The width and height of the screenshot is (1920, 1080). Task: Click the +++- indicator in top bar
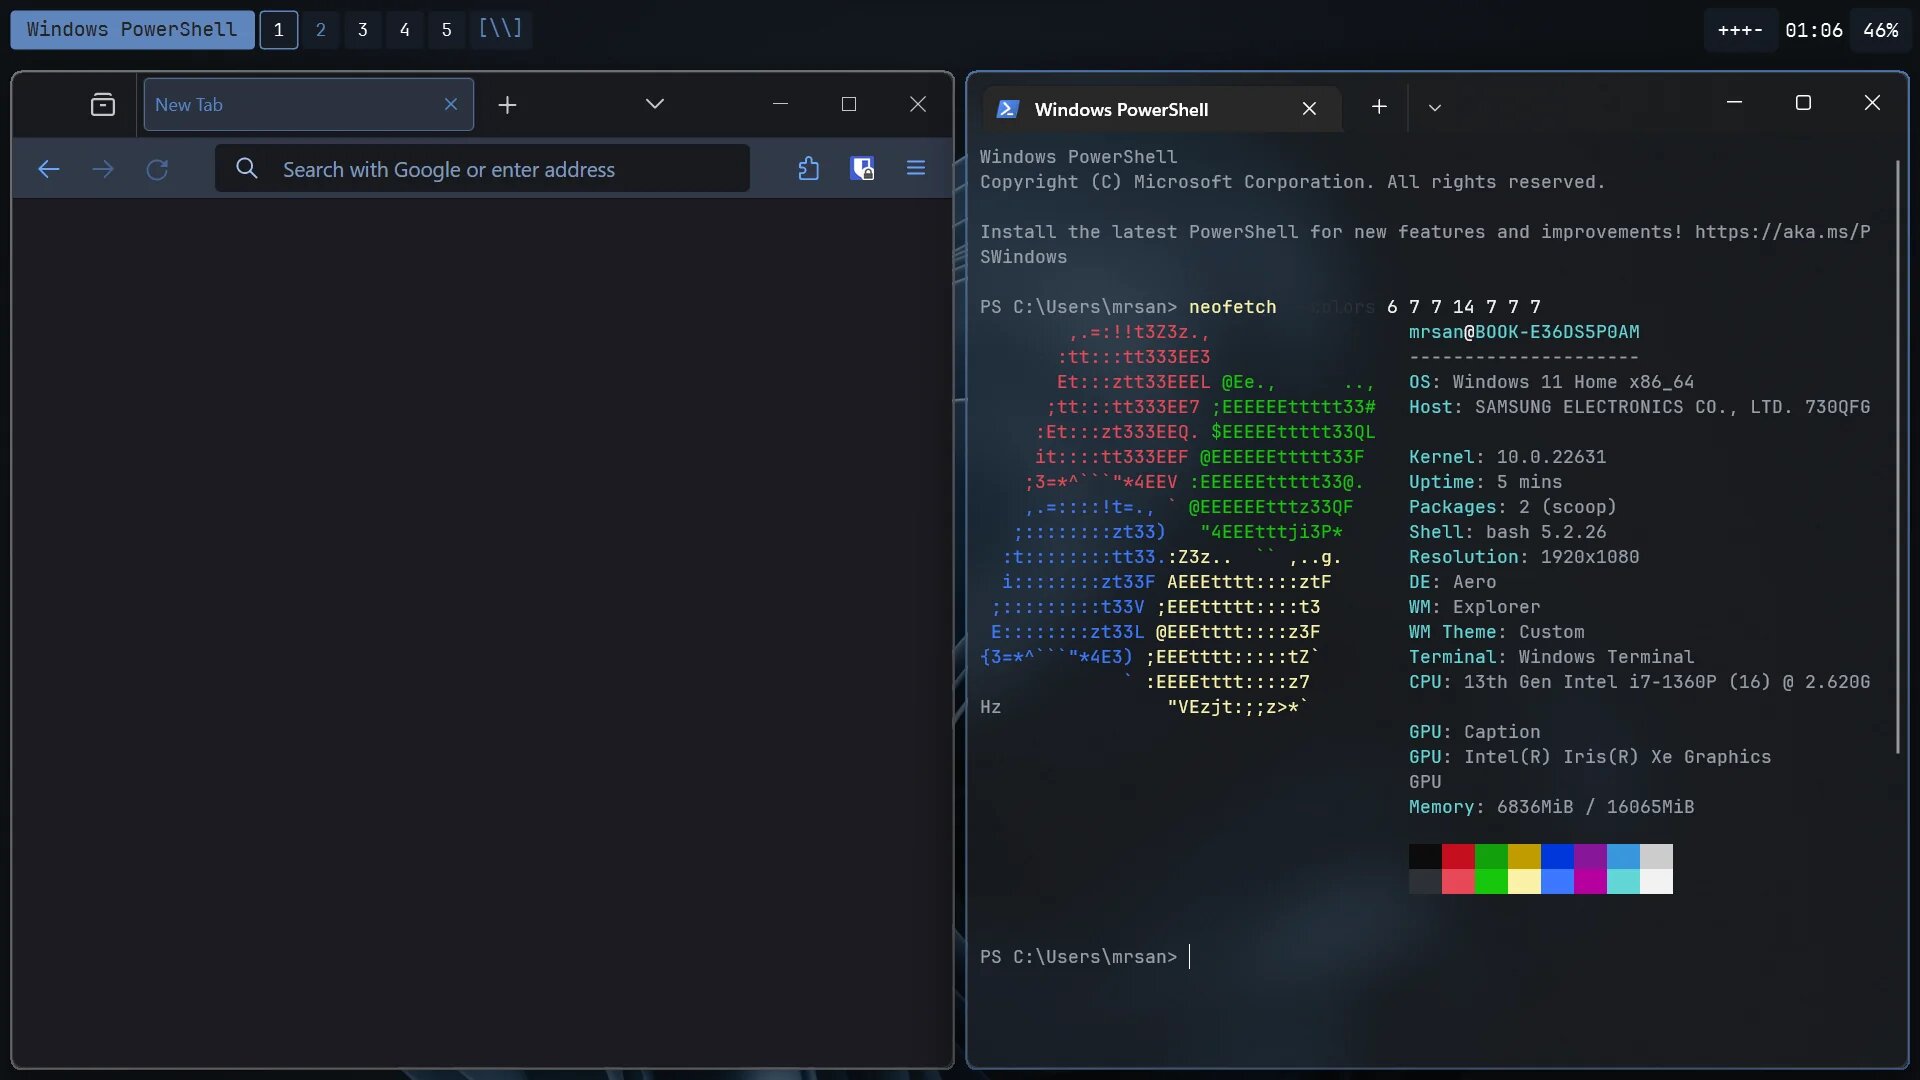tap(1740, 30)
